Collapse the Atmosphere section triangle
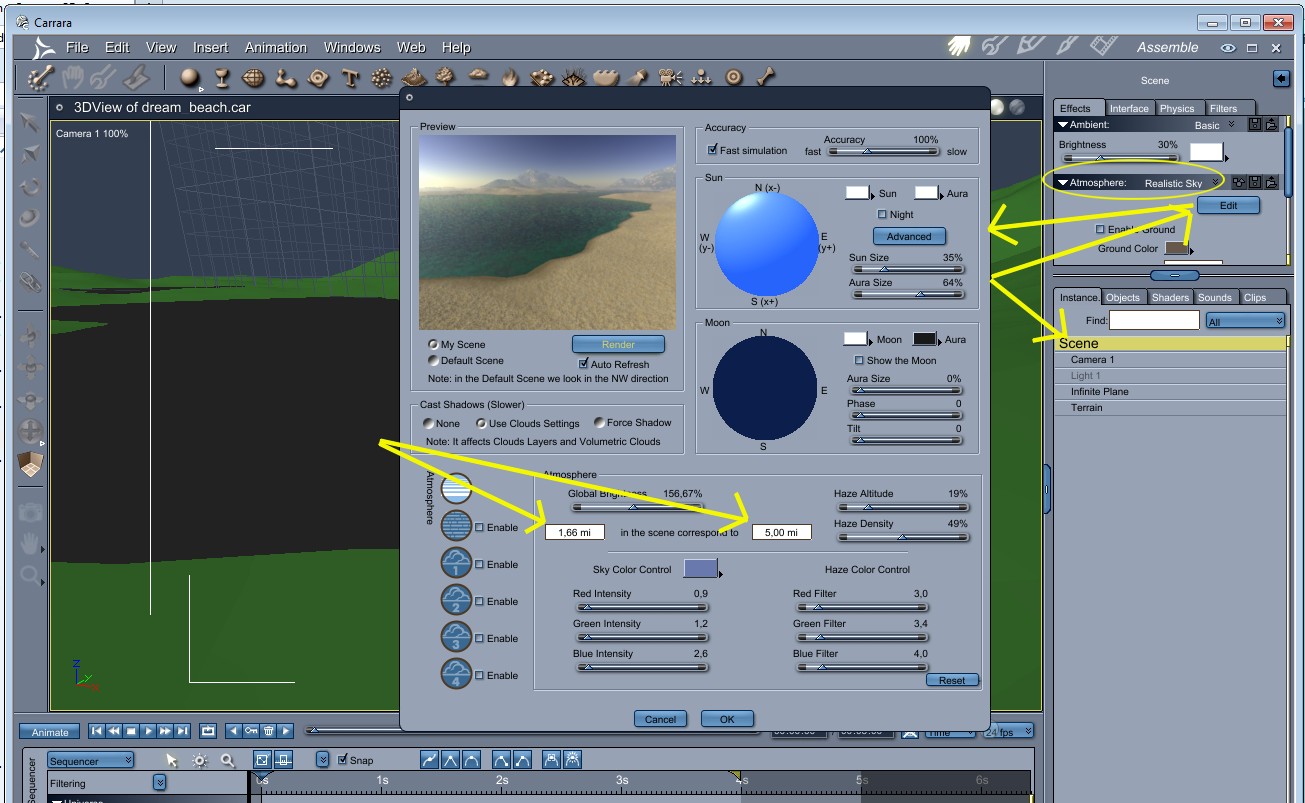 1063,183
